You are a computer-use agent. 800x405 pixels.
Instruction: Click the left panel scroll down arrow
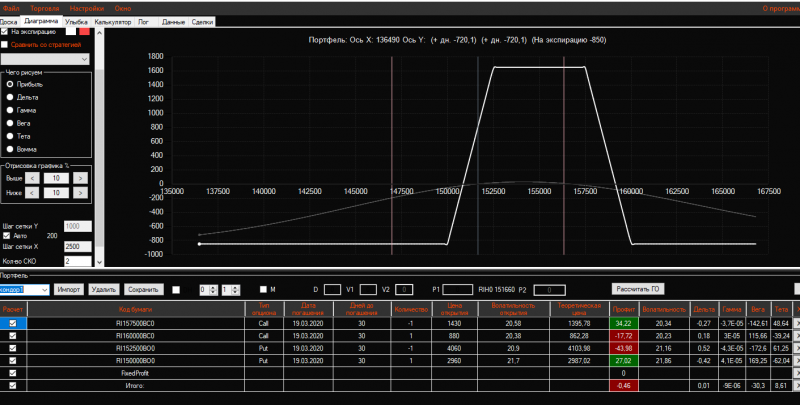tap(99, 262)
